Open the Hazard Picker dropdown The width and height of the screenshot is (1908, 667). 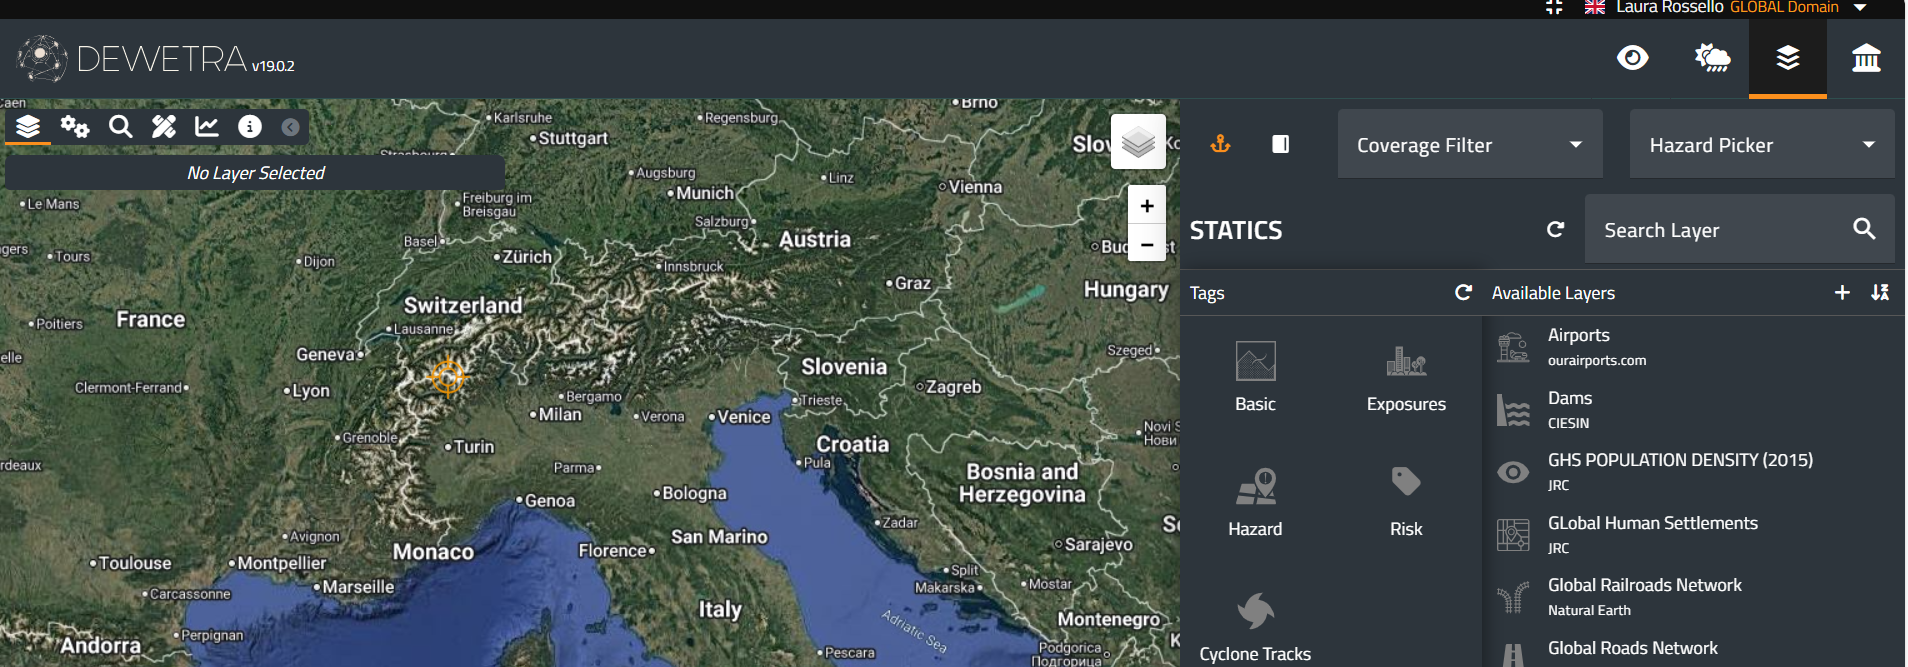tap(1761, 145)
